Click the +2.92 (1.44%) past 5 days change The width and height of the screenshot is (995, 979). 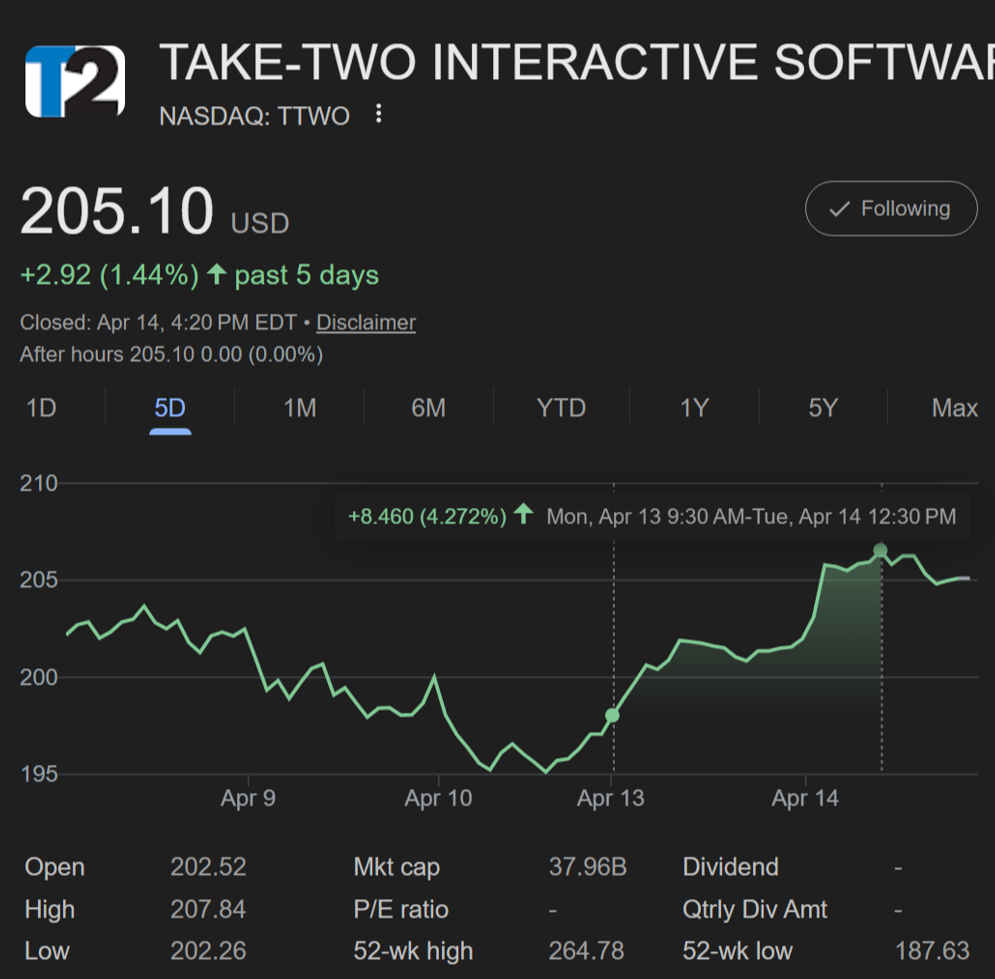click(x=199, y=275)
